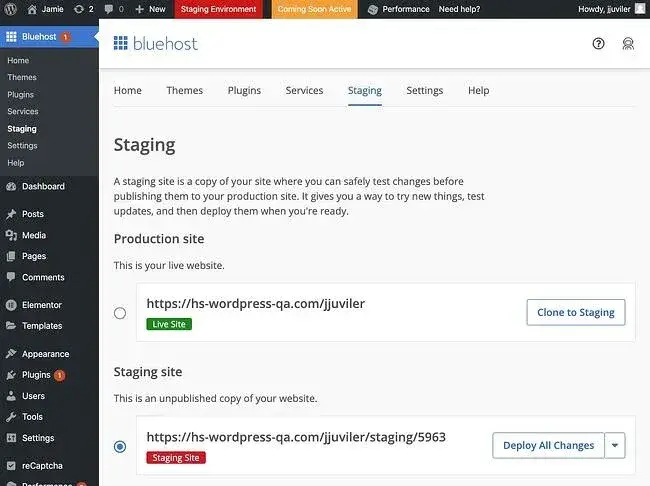This screenshot has width=650, height=486.
Task: Click the plus icon beside New
Action: coord(140,9)
